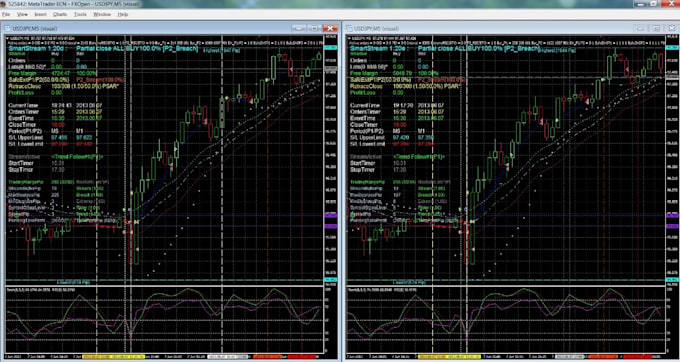Open the Insert menu
Image resolution: width=680 pixels, height=362 pixels.
(x=40, y=14)
